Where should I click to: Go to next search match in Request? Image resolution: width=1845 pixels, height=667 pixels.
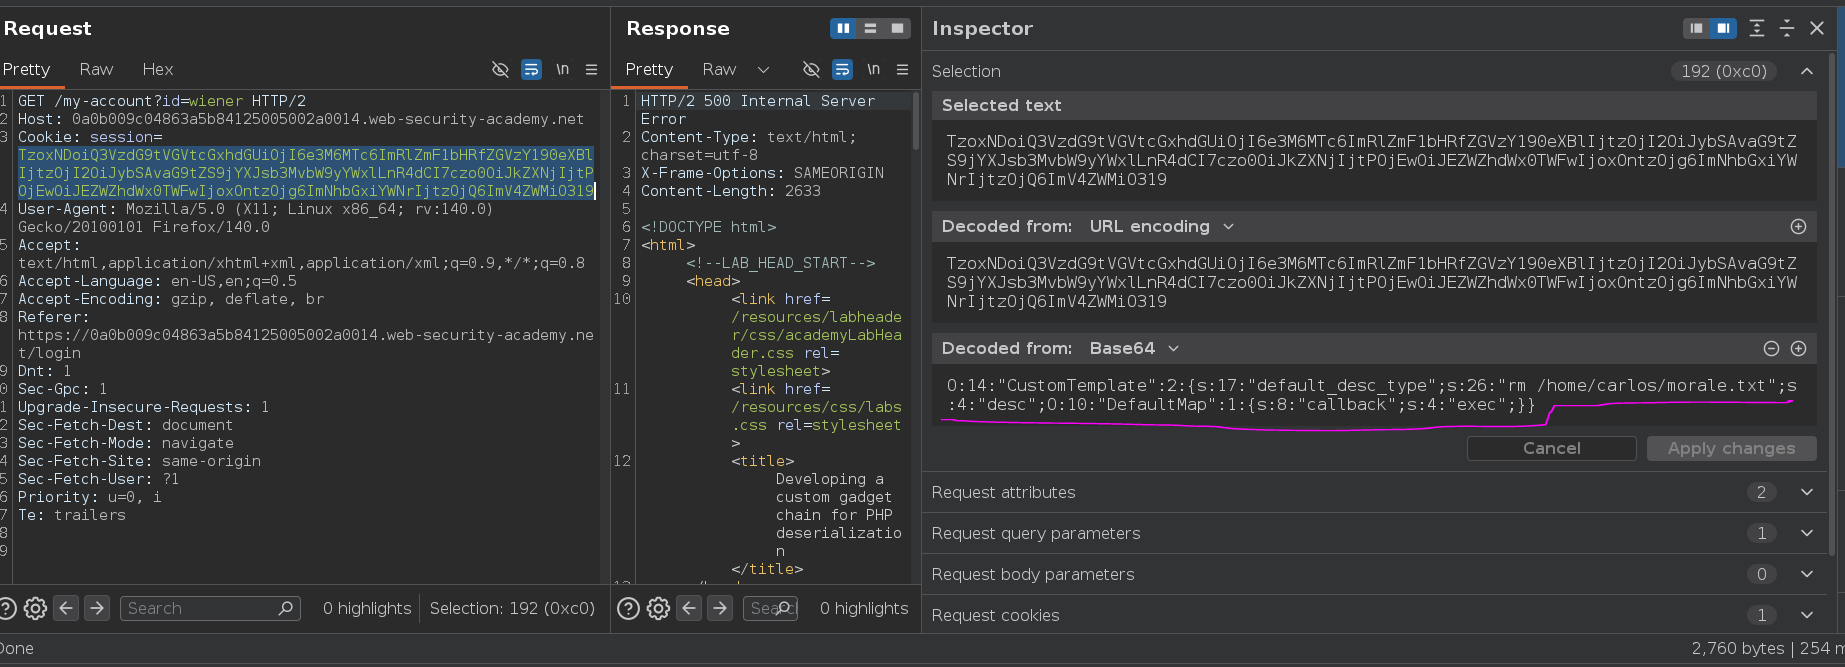97,608
